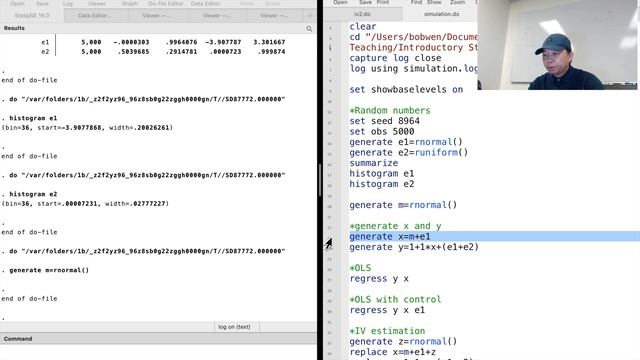Click the Results panel header
640x360 pixels.
158,28
